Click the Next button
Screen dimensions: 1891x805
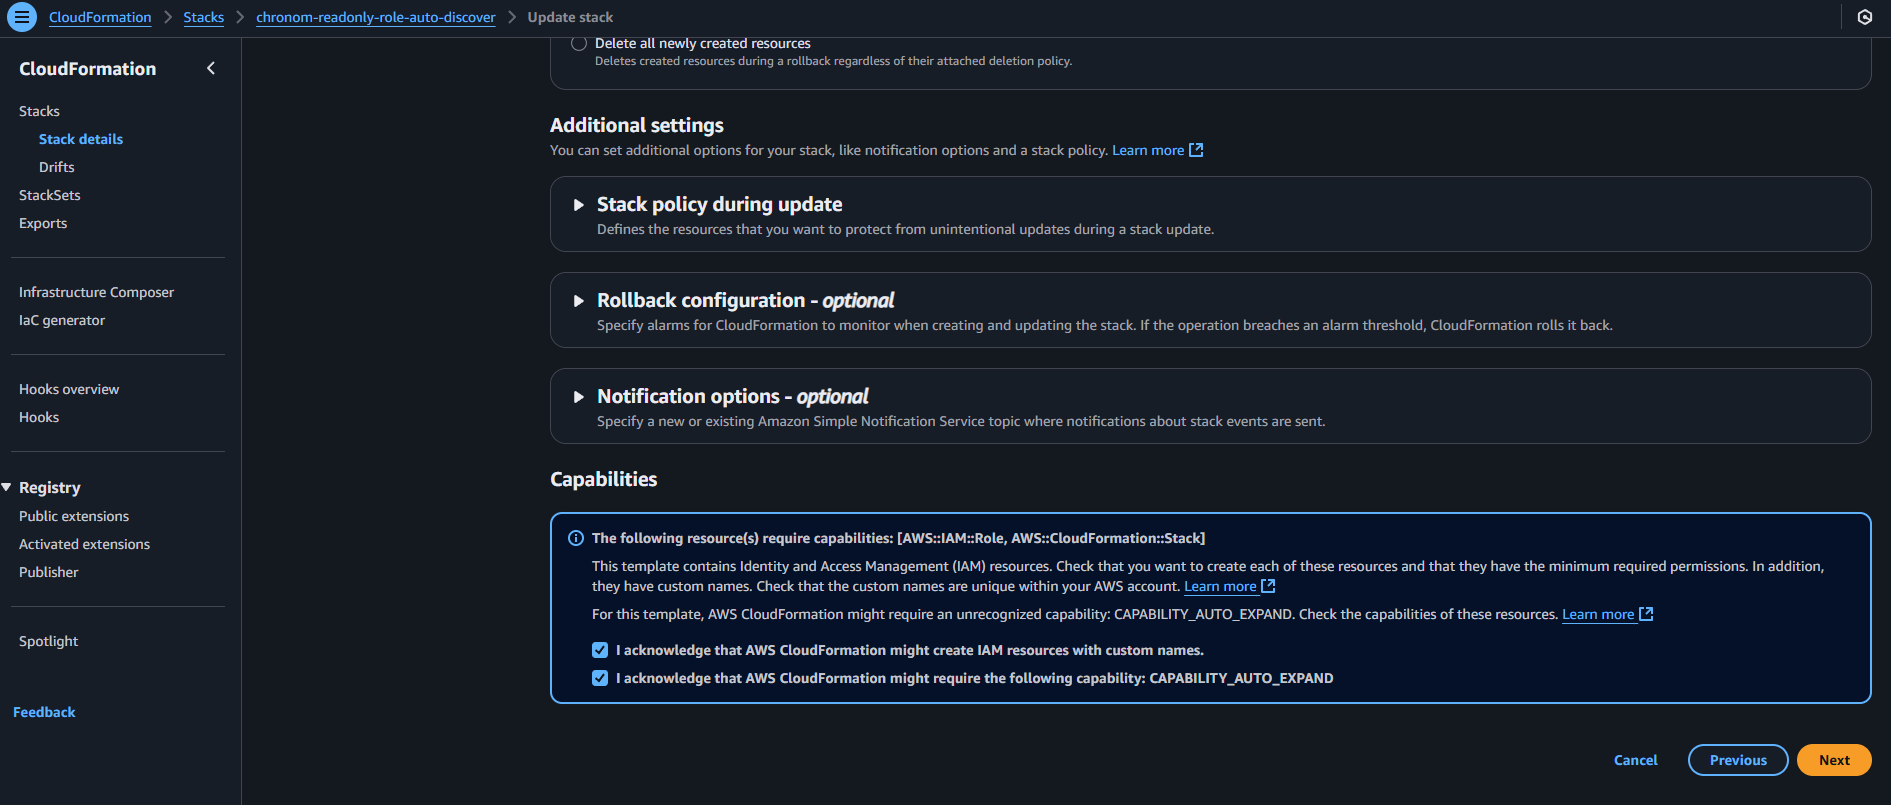click(1833, 760)
